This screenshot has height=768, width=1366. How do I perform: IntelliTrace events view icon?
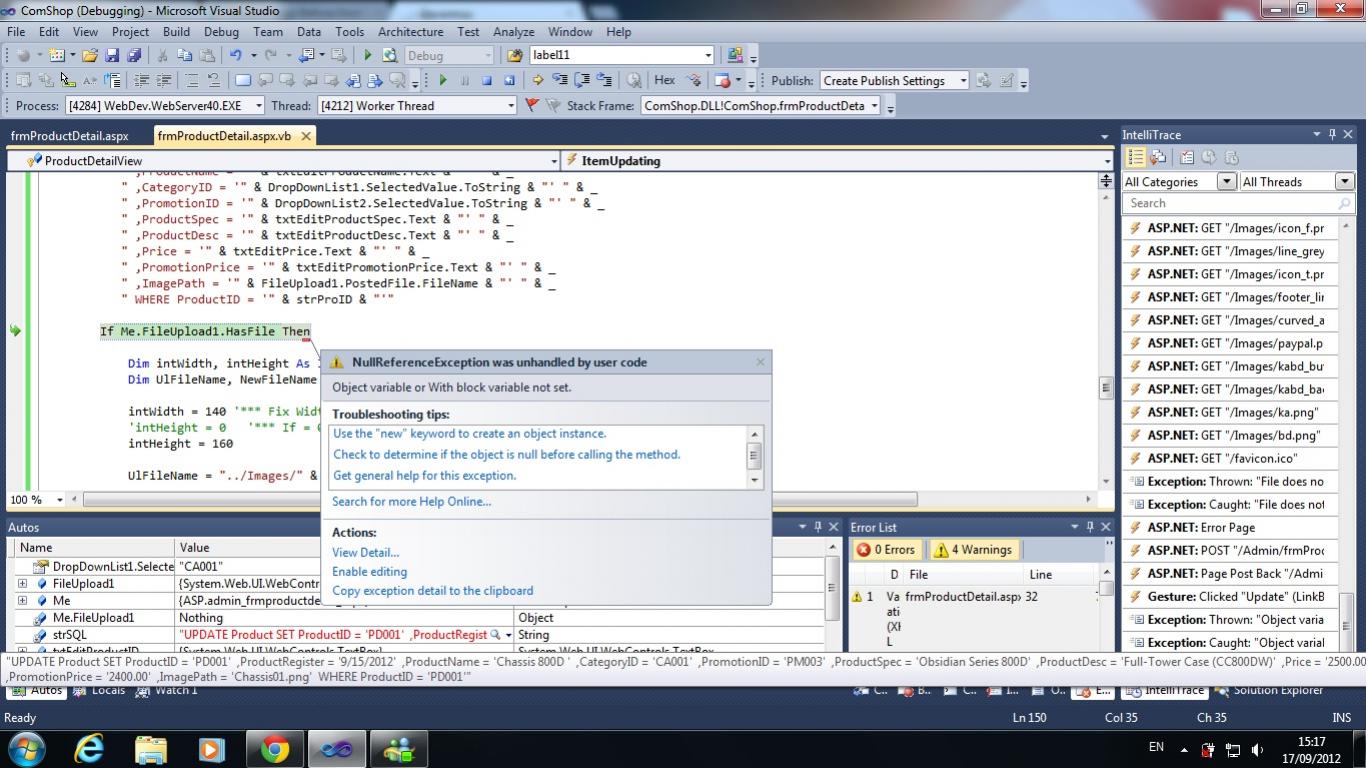pos(1136,158)
